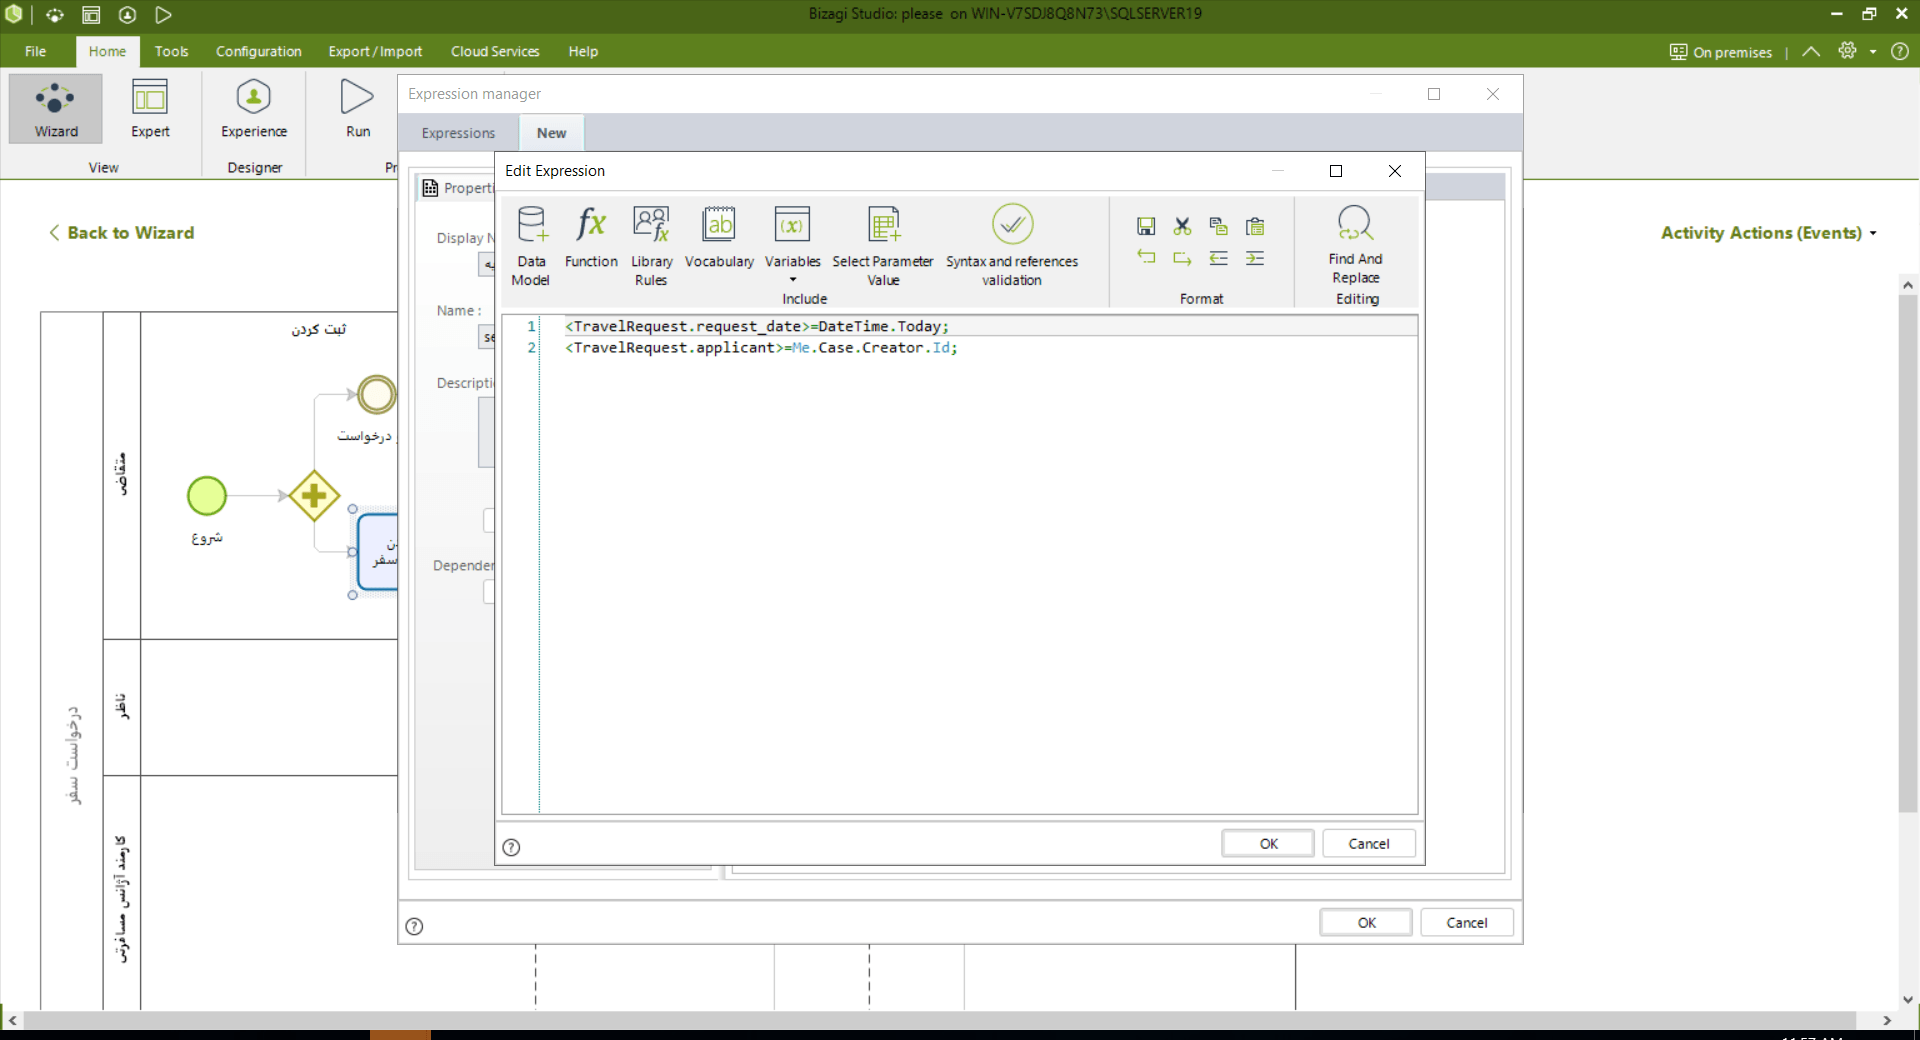
Task: Select the yellow parallel gateway diamond
Action: pyautogui.click(x=314, y=496)
